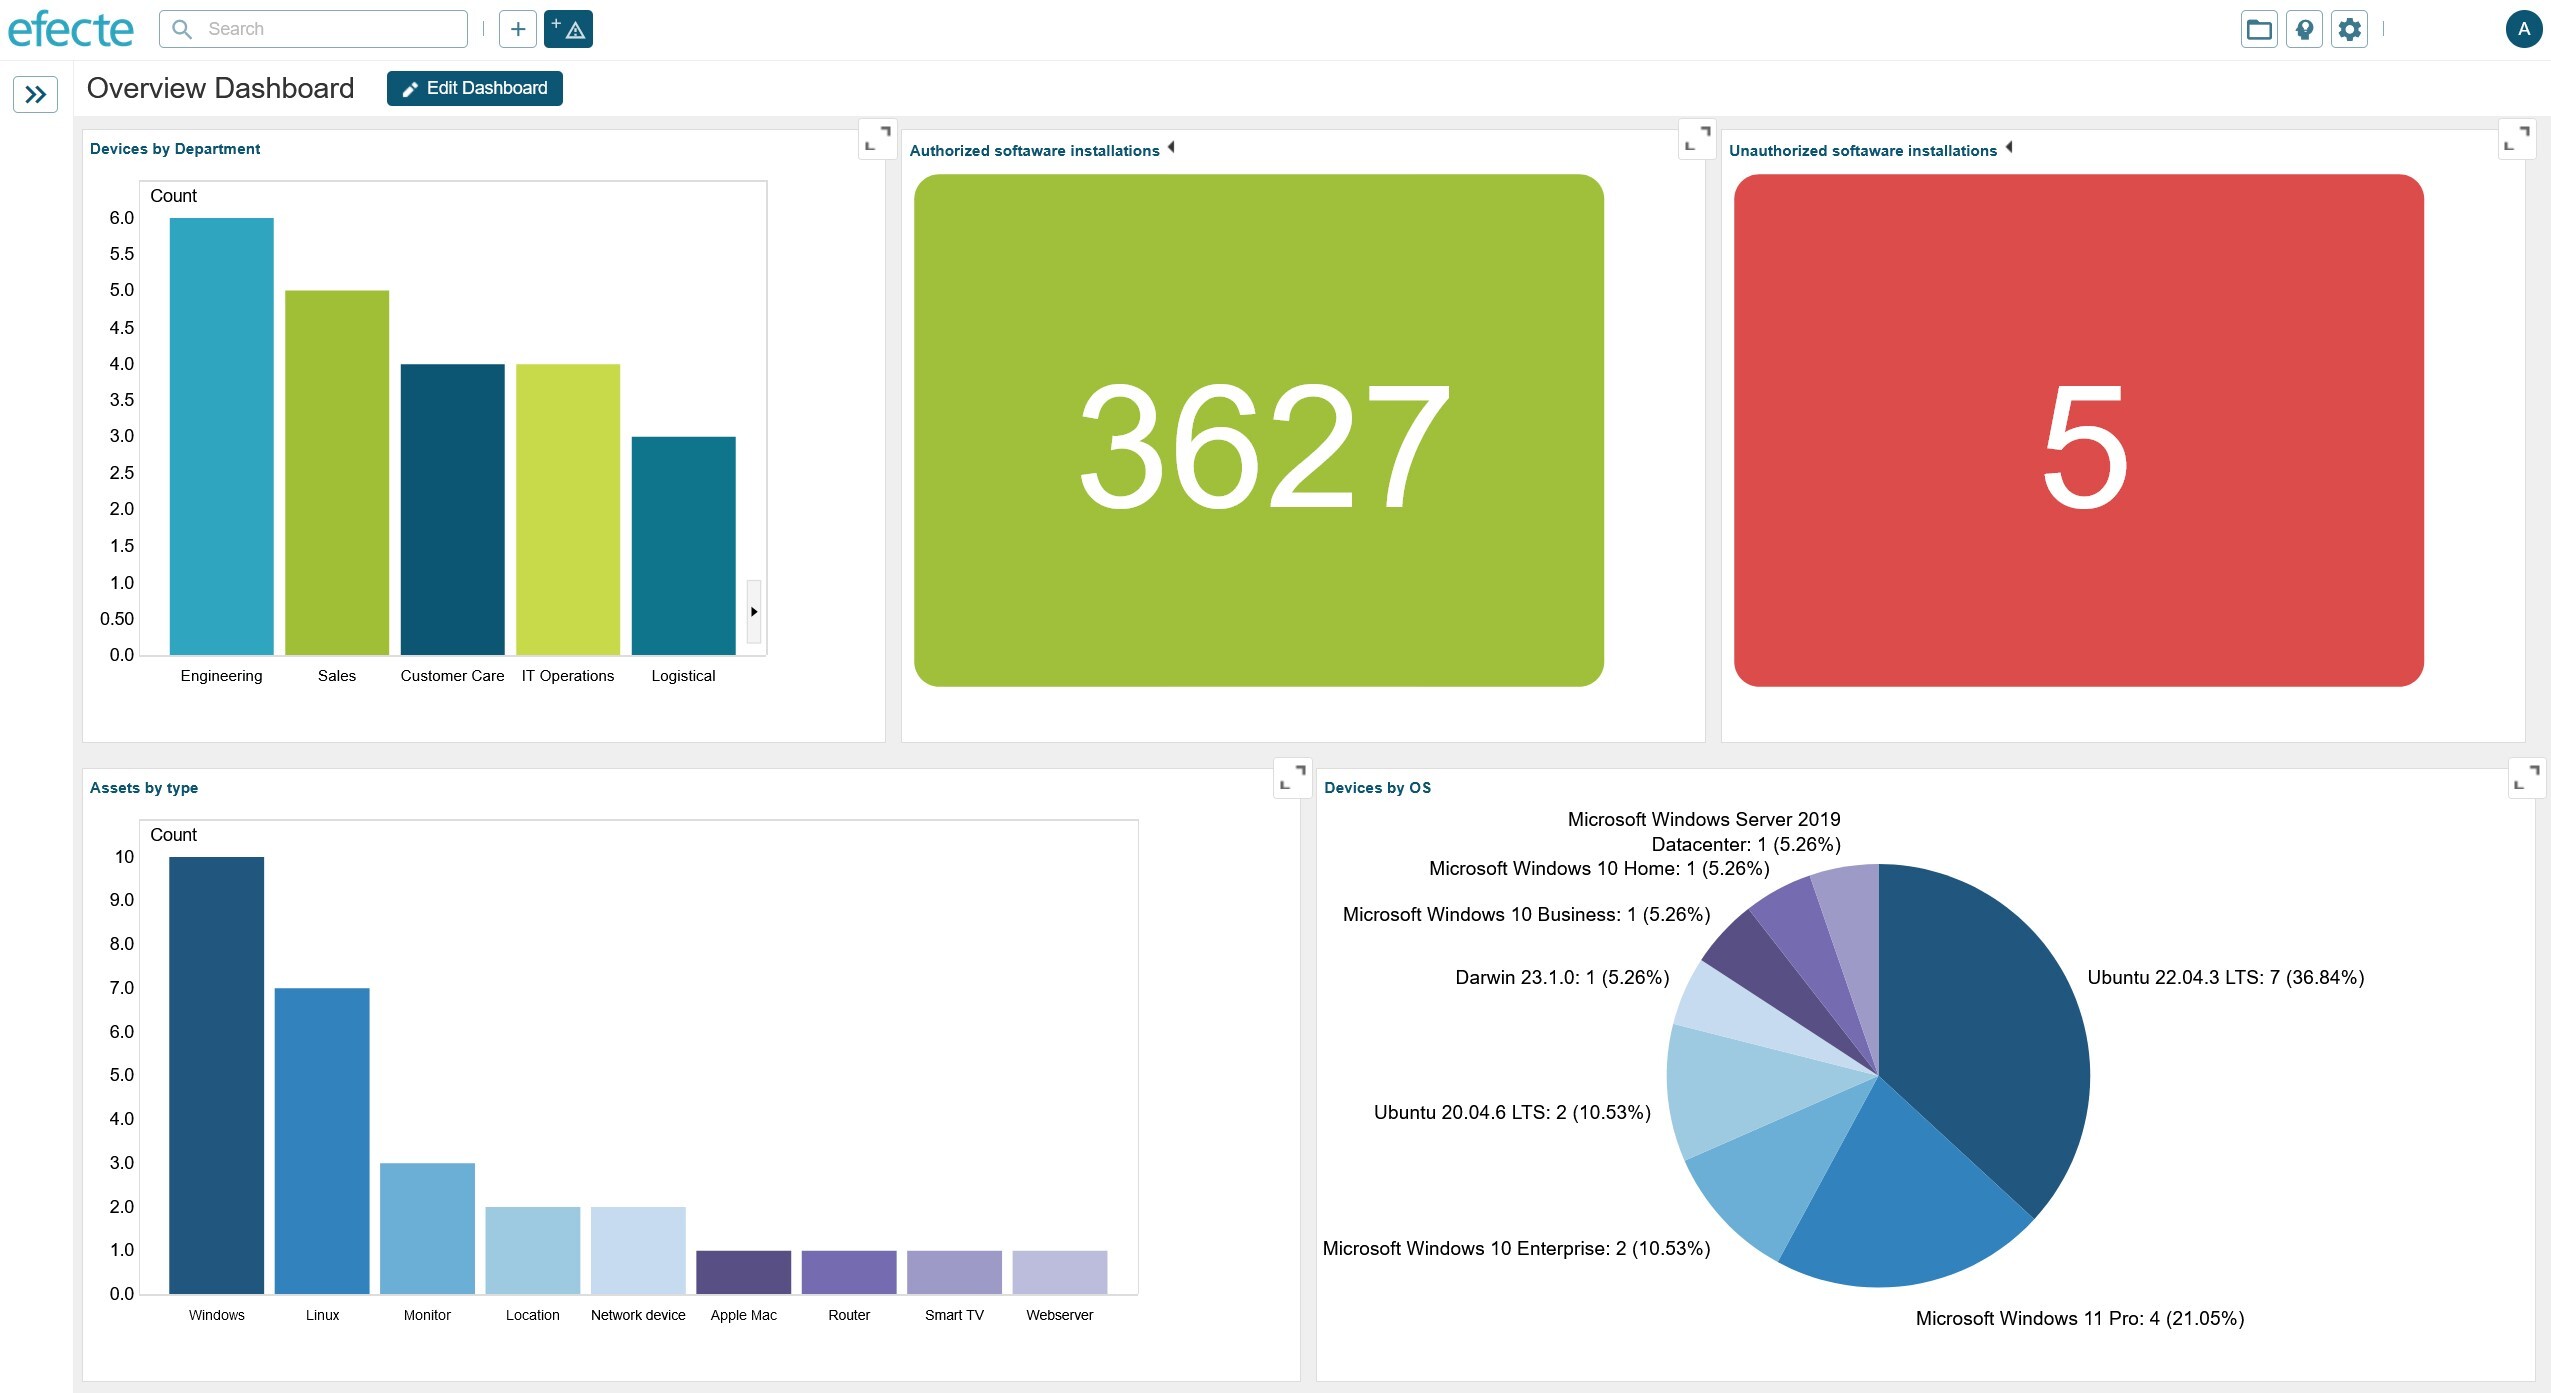Maximize the Devices by Department widget
Screen dimensions: 2551x1393
[x=877, y=138]
